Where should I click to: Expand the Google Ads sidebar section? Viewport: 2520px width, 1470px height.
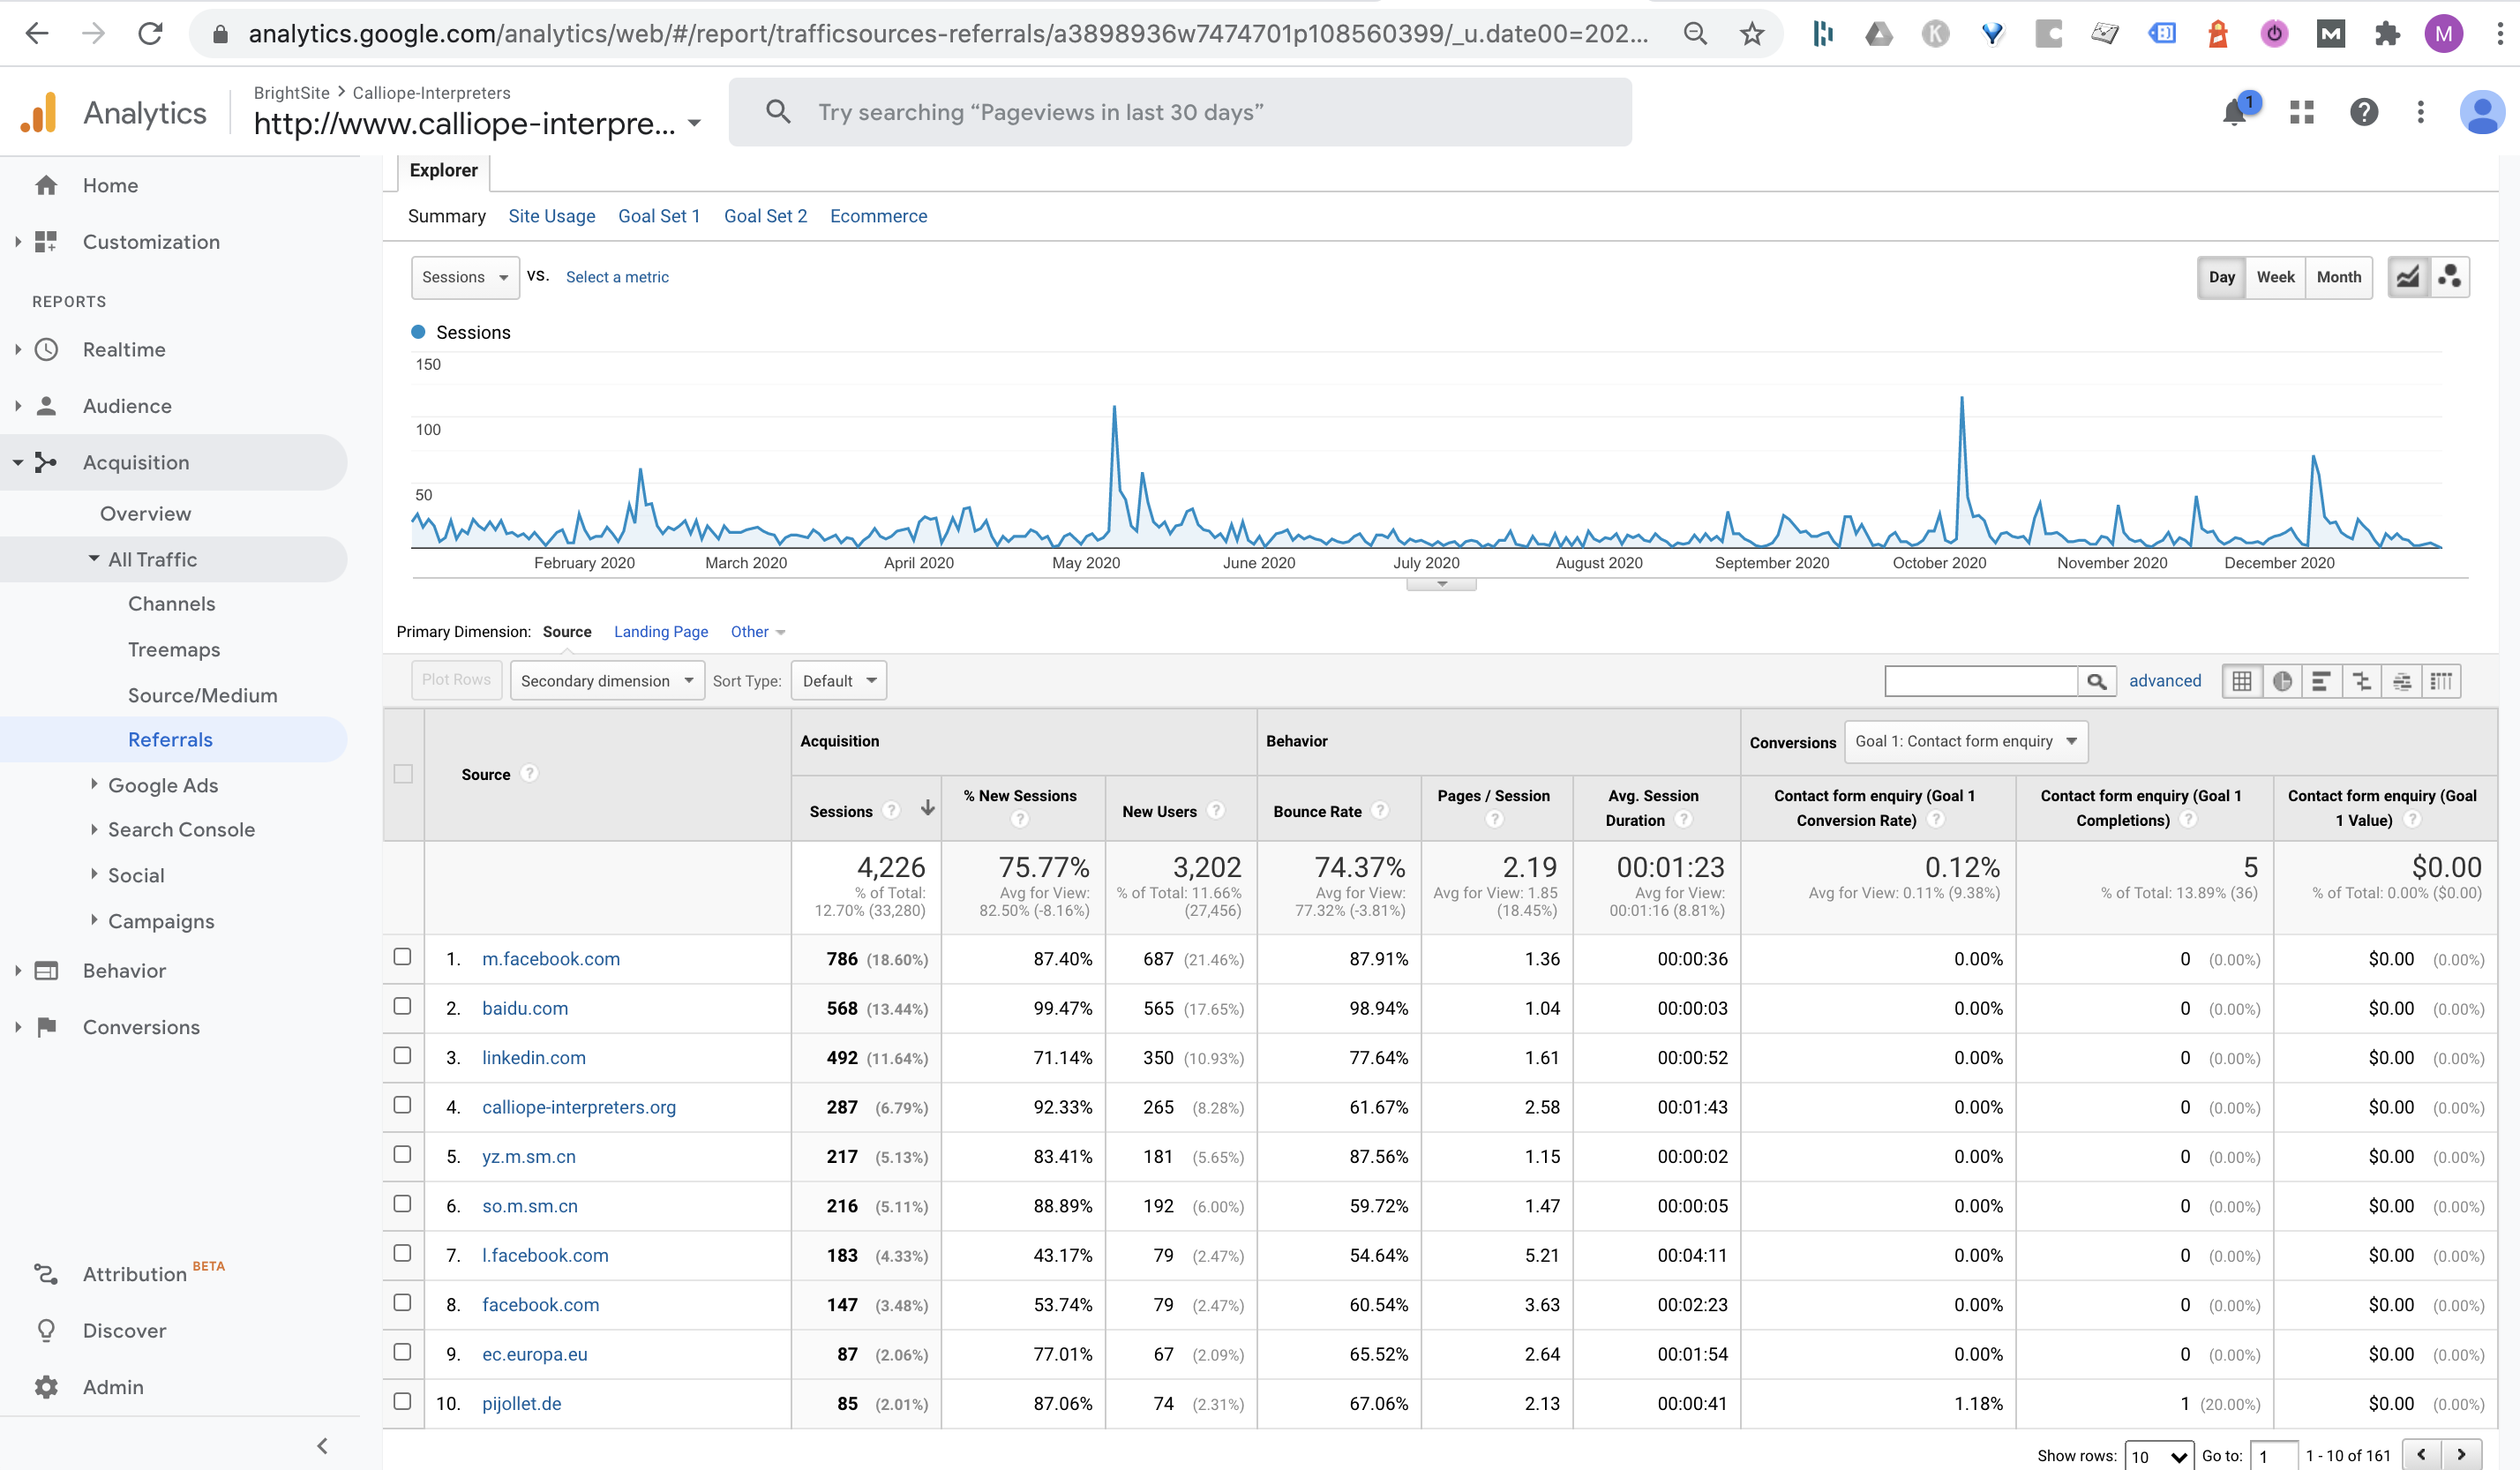(x=162, y=785)
